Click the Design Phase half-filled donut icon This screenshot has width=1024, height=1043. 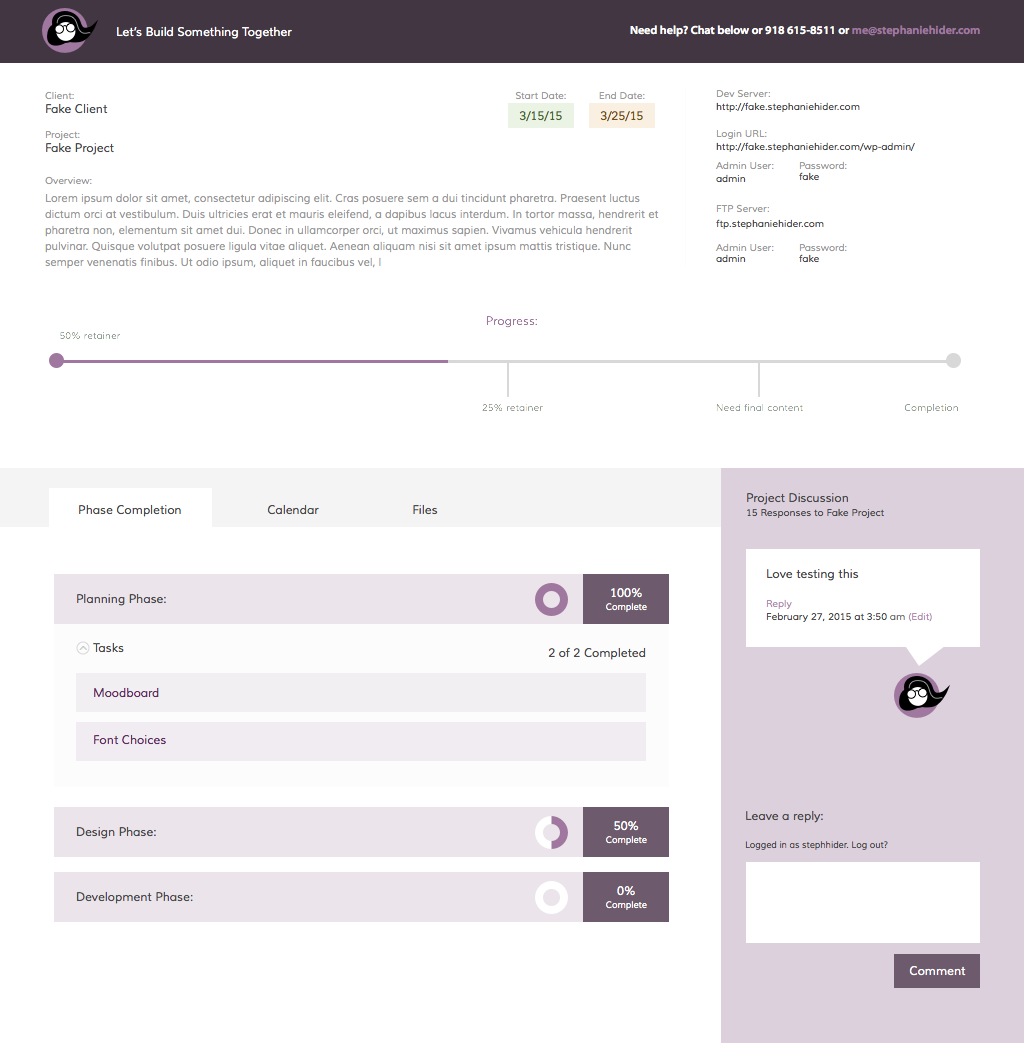(x=551, y=832)
